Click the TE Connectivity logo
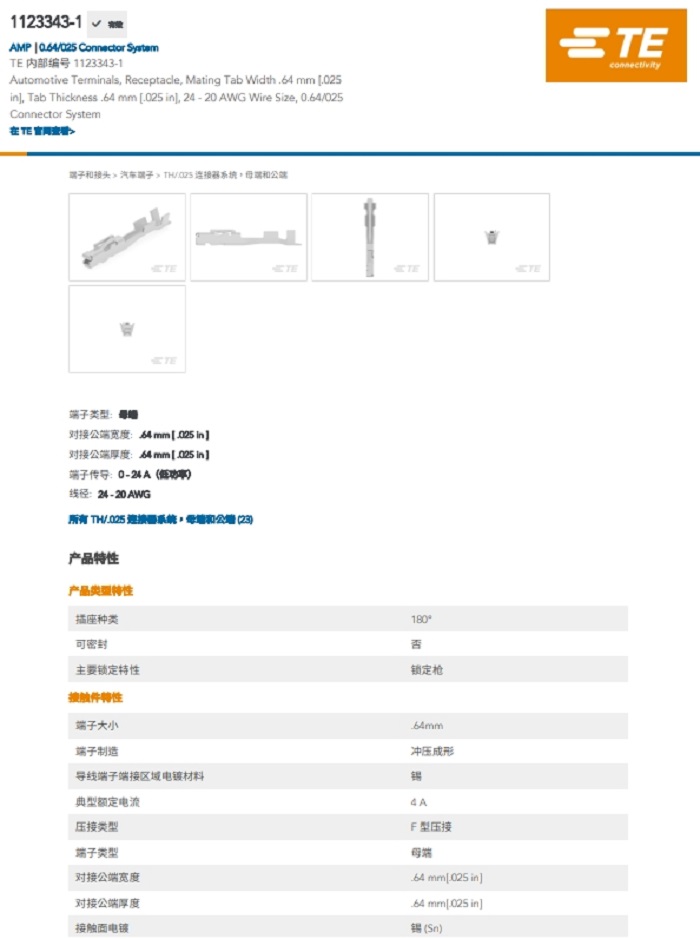700x939 pixels. [616, 46]
